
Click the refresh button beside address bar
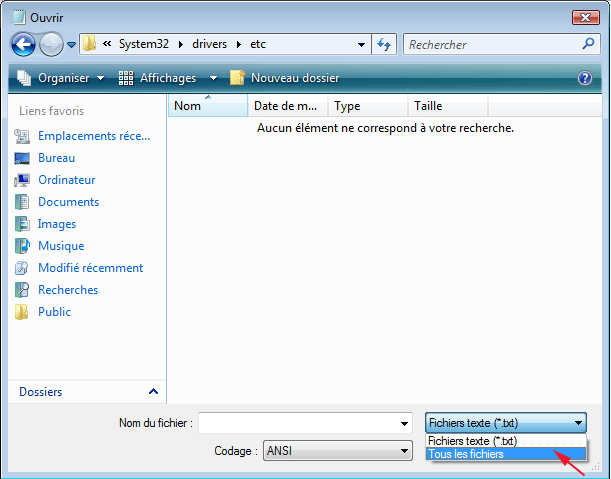coord(384,45)
